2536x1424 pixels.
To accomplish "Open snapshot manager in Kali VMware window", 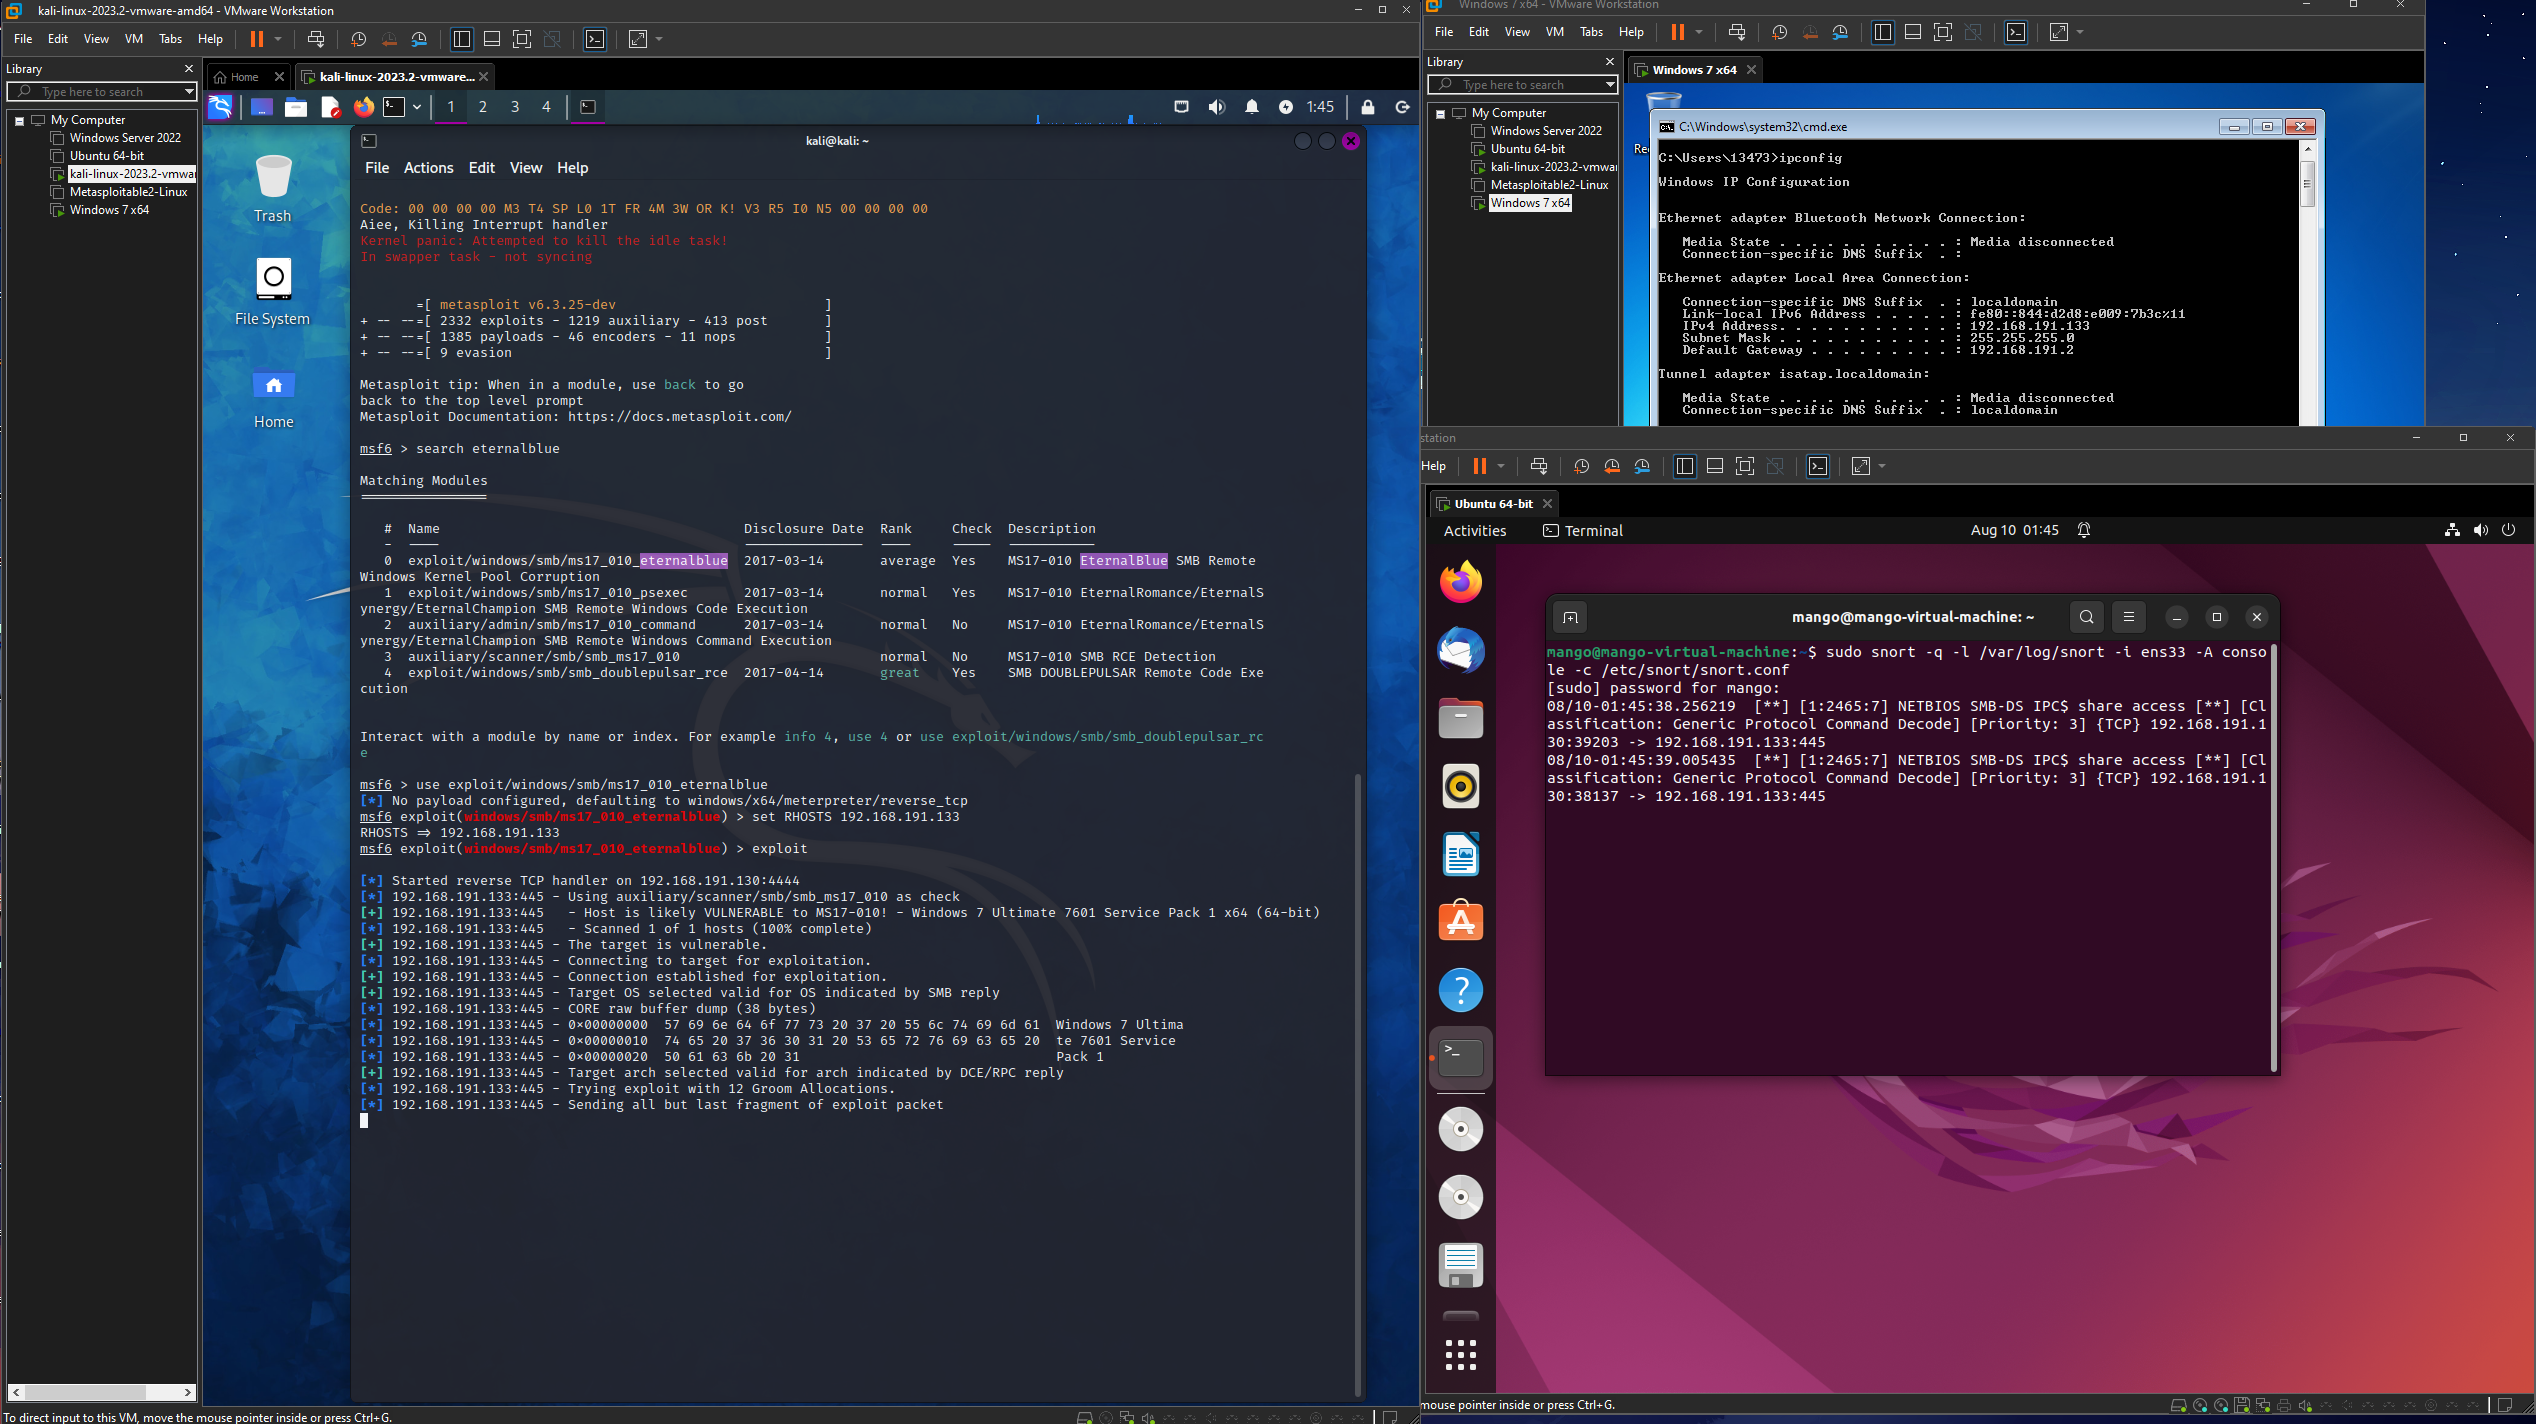I will point(420,39).
